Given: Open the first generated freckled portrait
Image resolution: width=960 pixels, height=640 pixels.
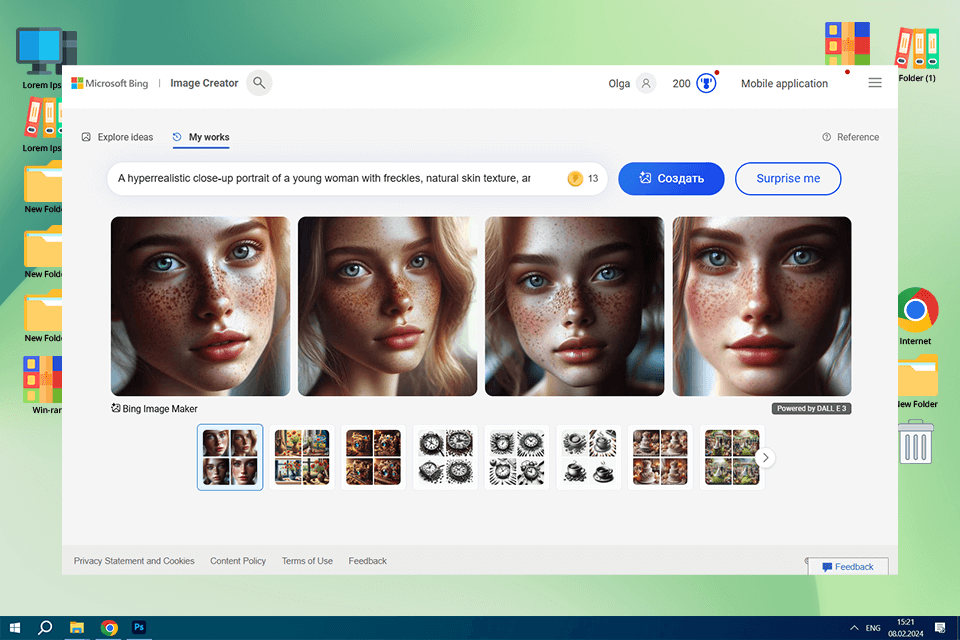Looking at the screenshot, I should click(x=200, y=306).
